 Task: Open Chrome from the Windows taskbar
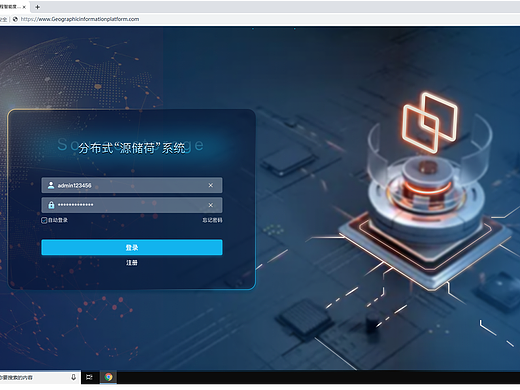point(108,377)
